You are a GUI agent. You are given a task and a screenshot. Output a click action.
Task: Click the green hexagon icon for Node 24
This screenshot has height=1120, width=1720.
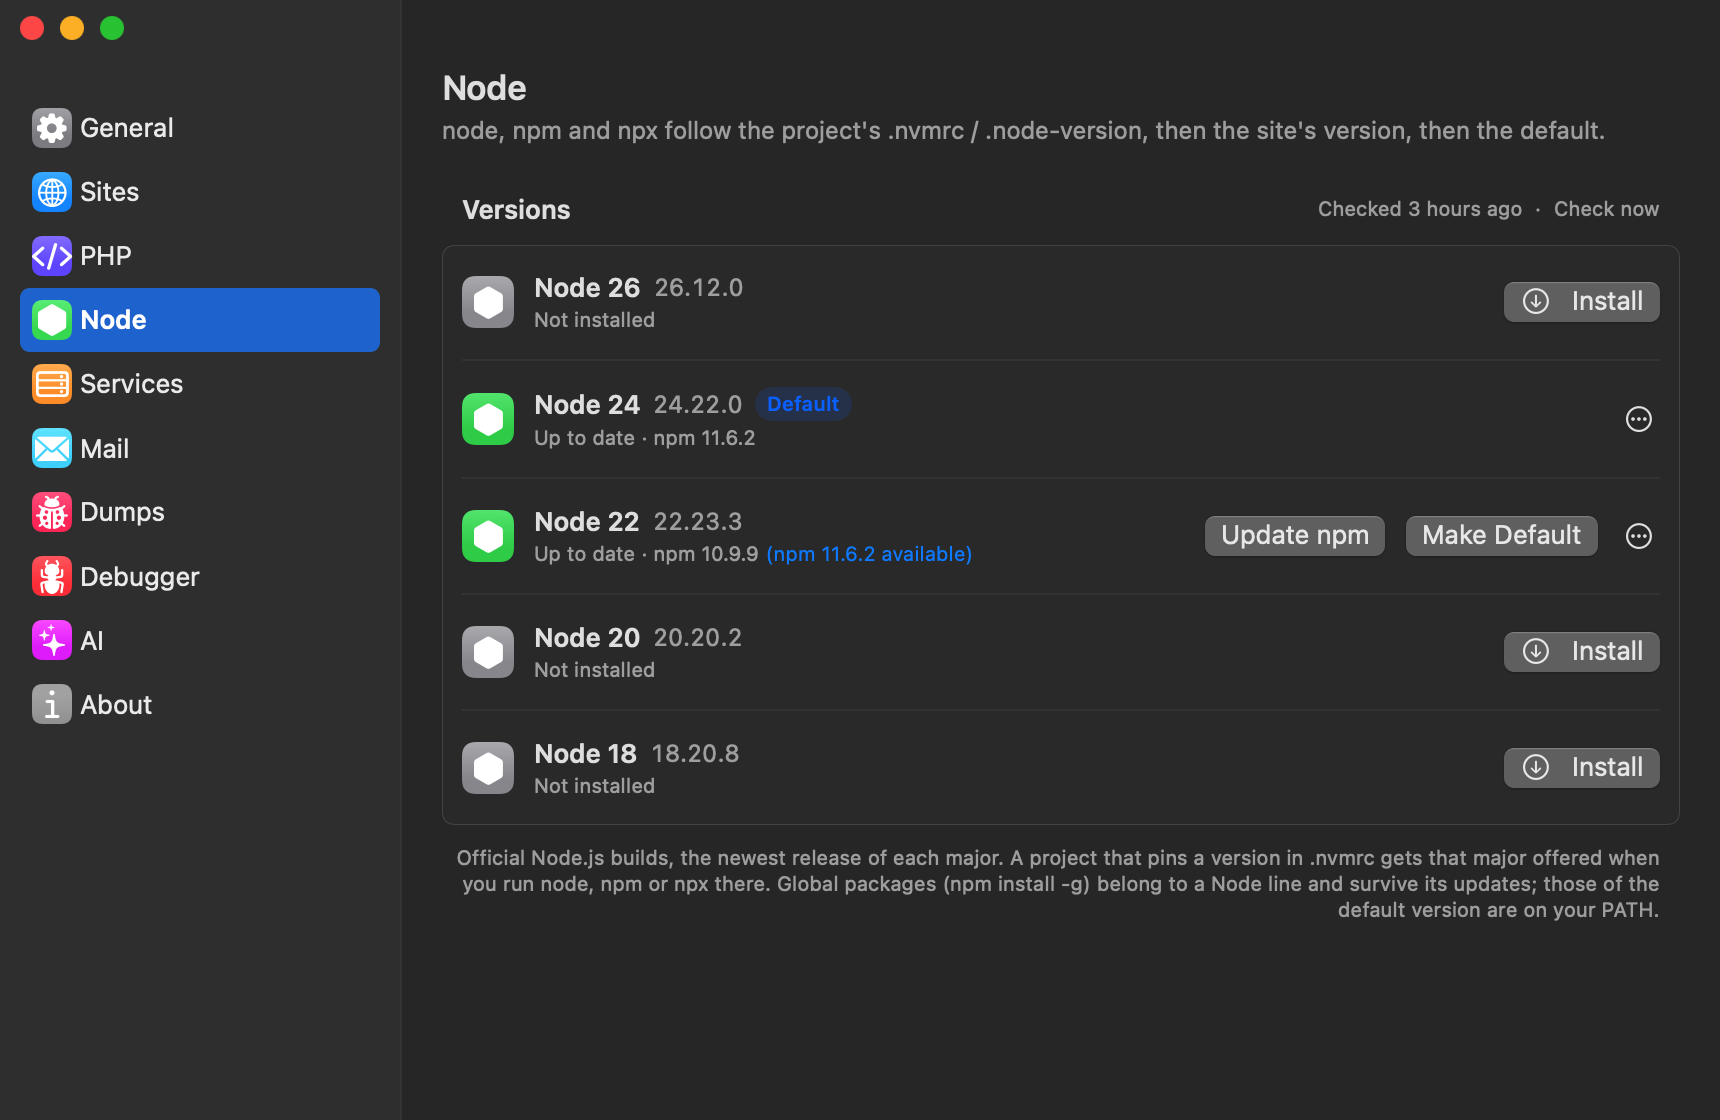(488, 419)
